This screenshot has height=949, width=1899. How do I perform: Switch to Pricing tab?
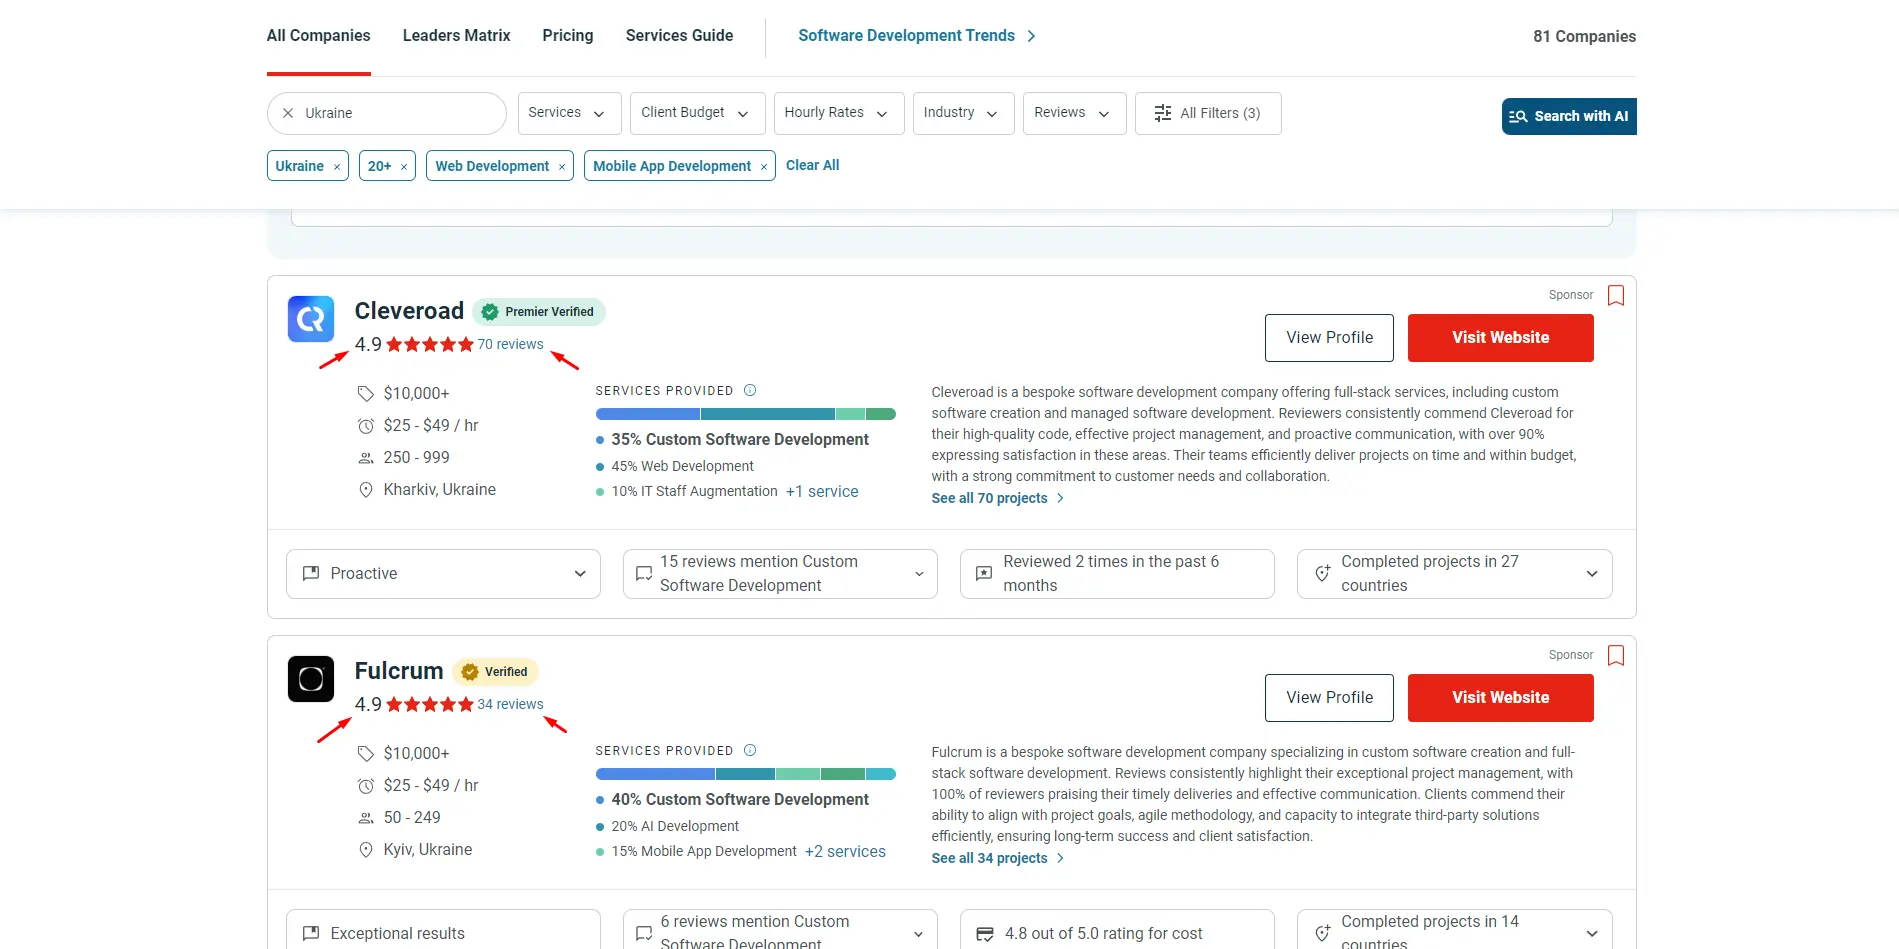tap(568, 36)
